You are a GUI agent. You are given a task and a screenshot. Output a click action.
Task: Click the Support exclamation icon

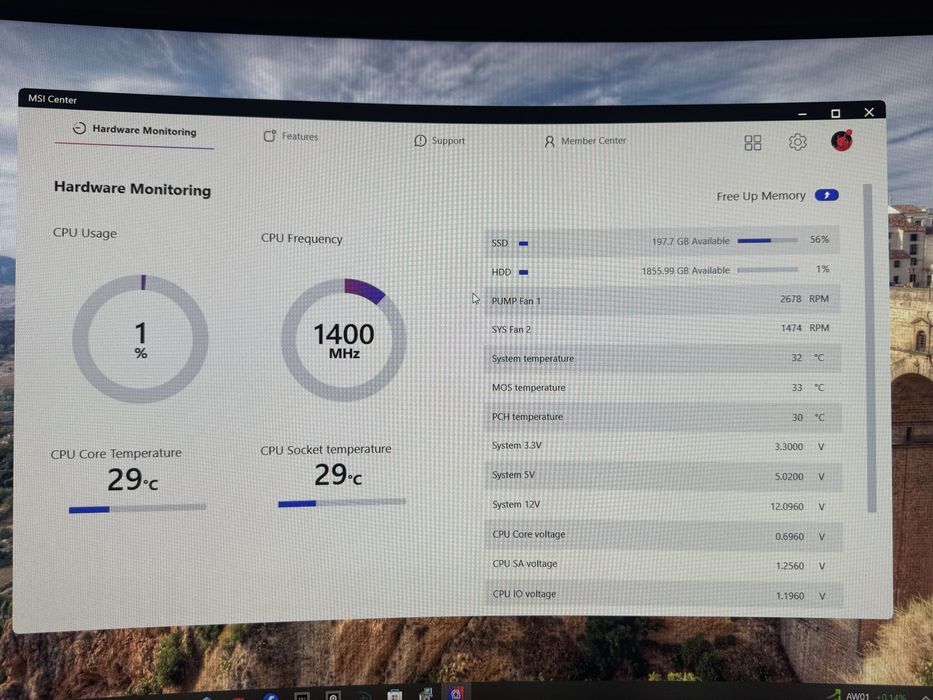click(x=420, y=140)
